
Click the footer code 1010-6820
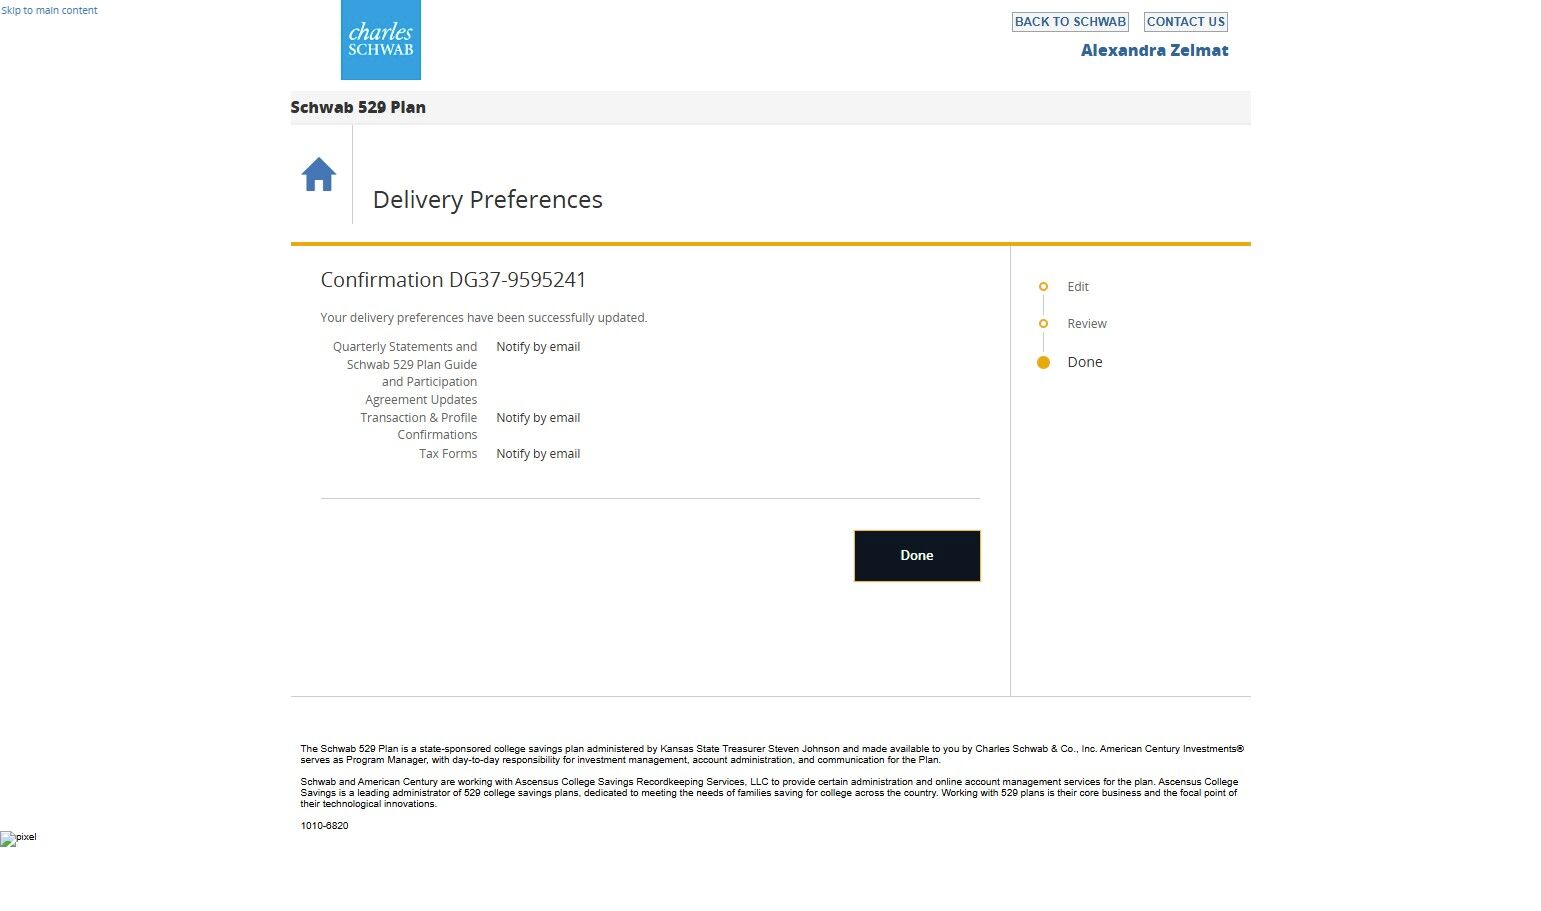tap(325, 826)
